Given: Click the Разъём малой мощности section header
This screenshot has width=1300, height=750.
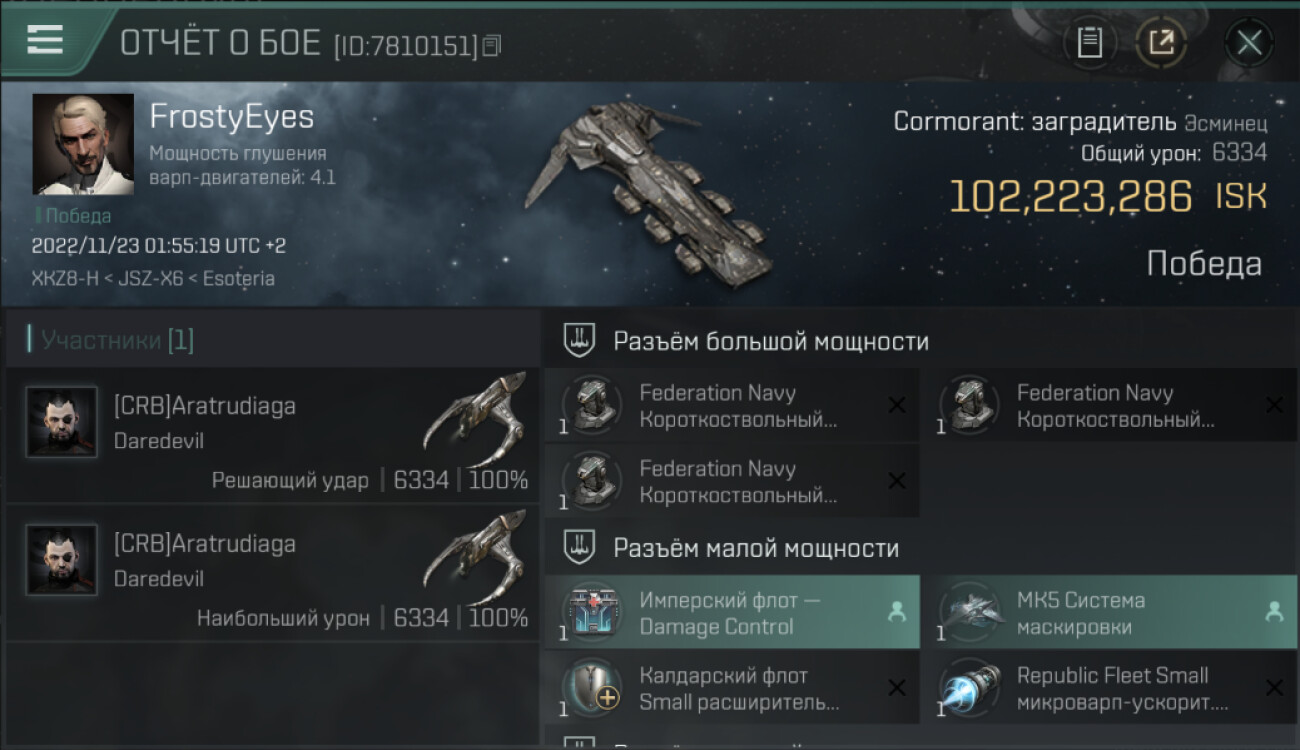Looking at the screenshot, I should click(x=756, y=548).
